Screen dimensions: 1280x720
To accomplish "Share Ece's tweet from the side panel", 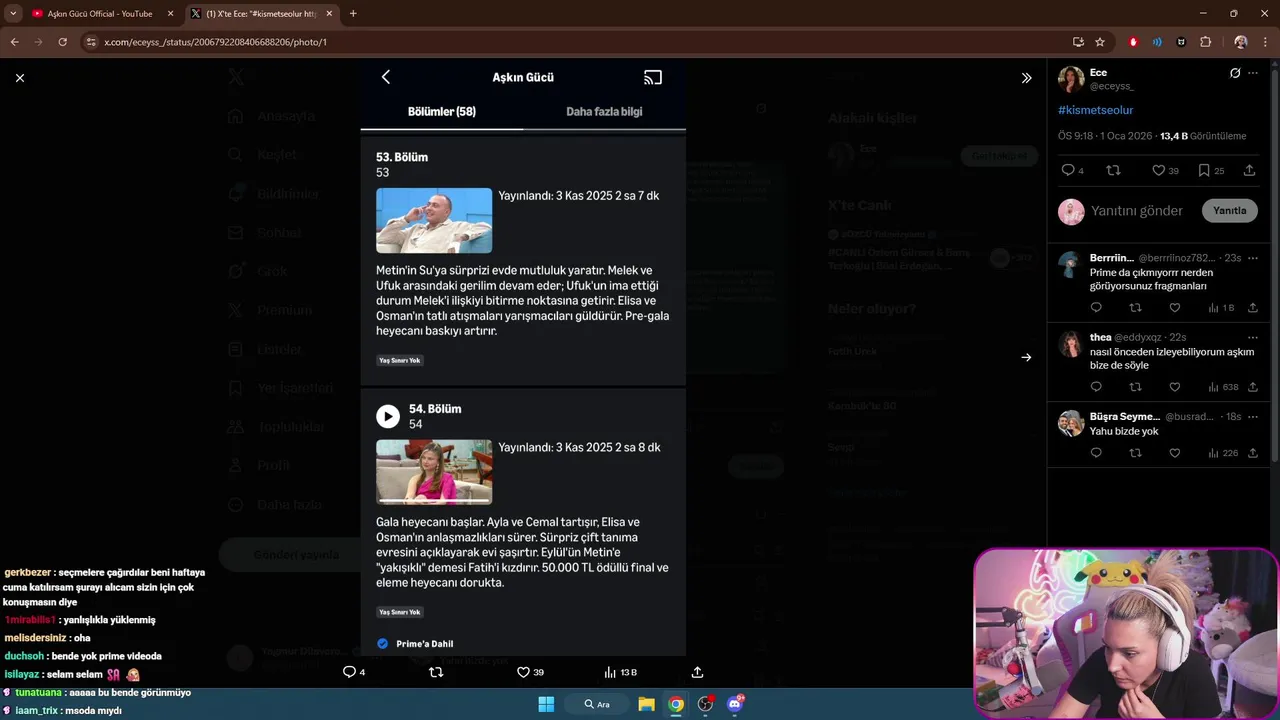I will 1249,171.
